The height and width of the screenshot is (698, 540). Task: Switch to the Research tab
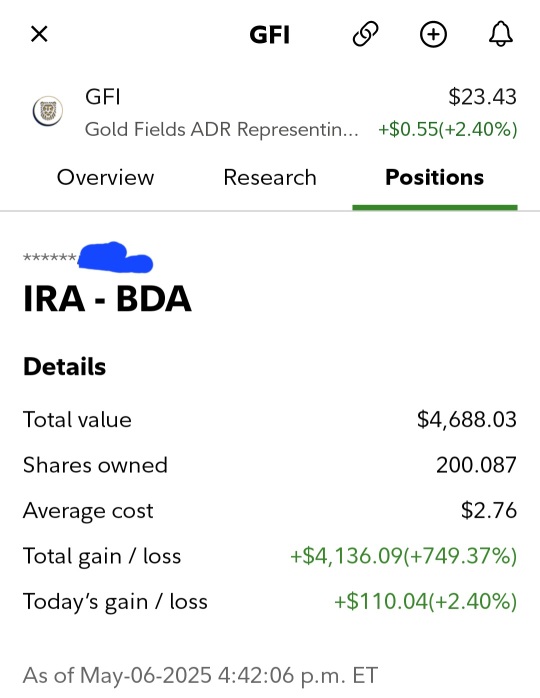coord(270,177)
